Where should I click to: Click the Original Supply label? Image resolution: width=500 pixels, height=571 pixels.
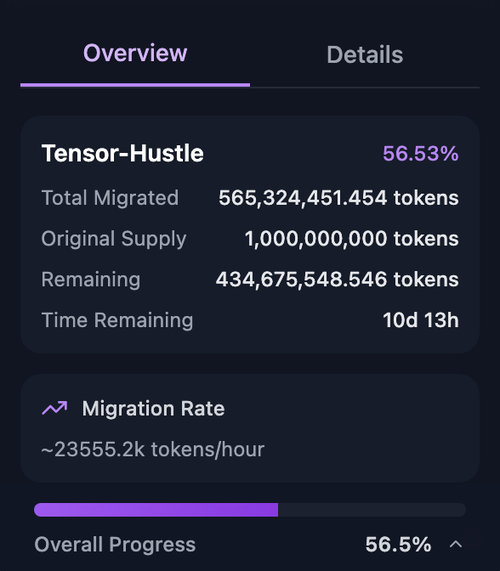(x=114, y=239)
